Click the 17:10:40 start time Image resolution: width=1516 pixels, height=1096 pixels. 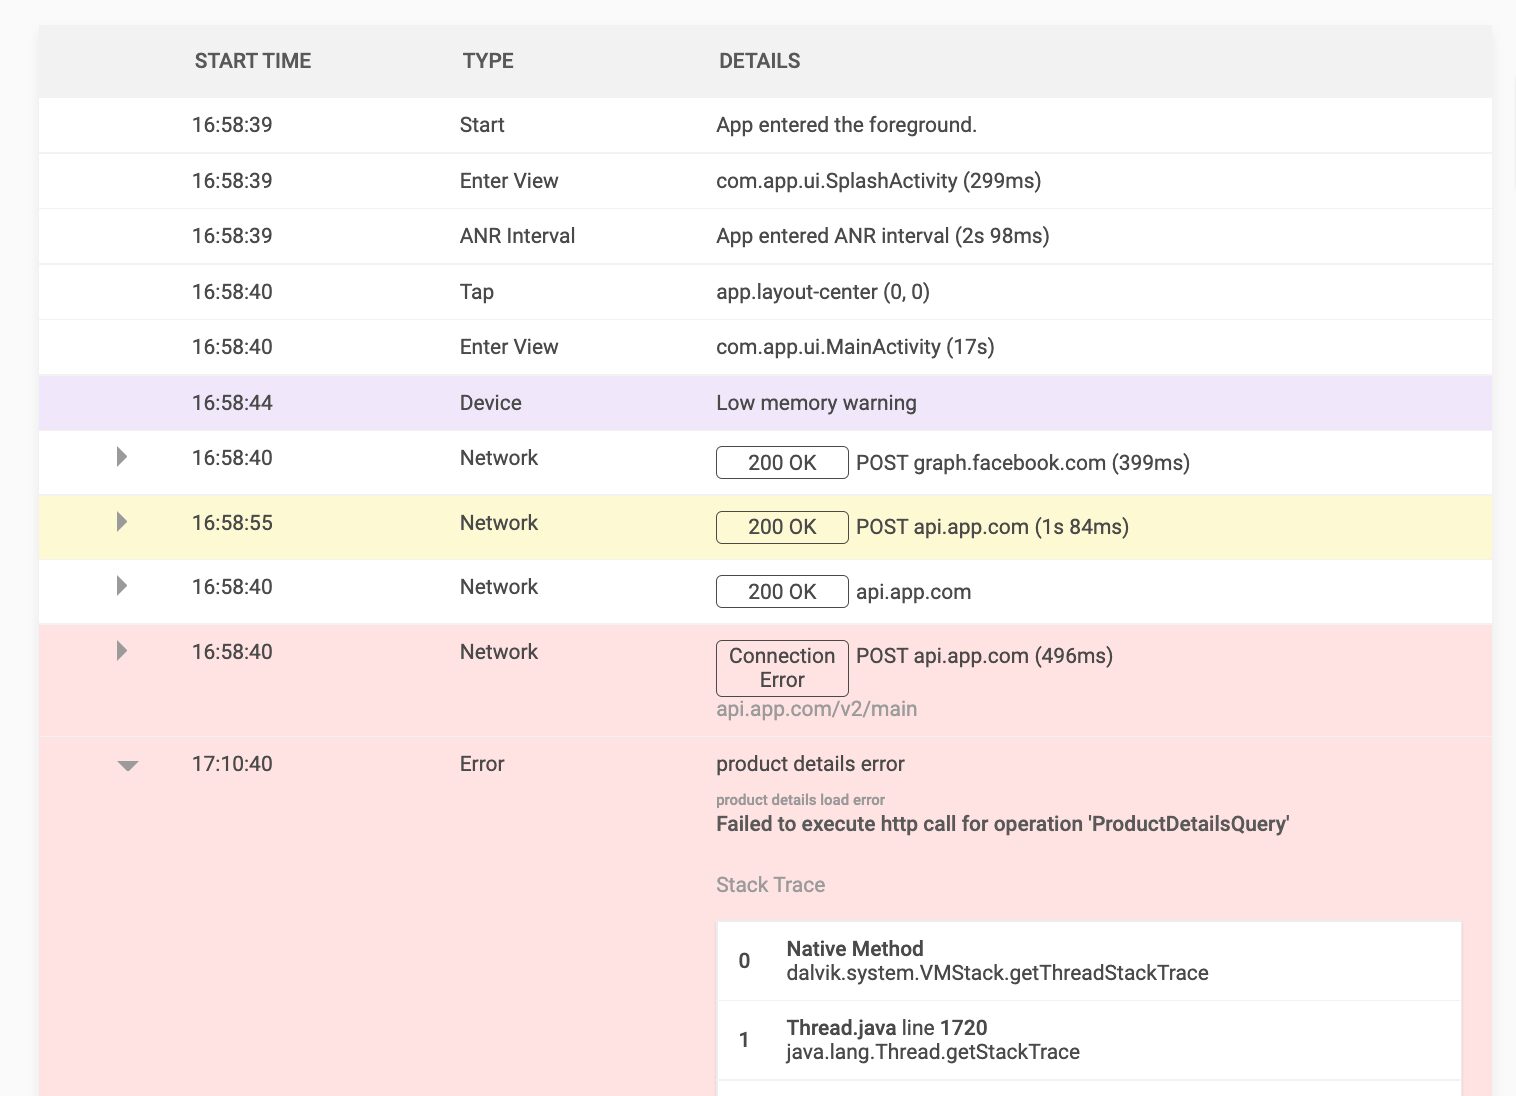pyautogui.click(x=232, y=764)
